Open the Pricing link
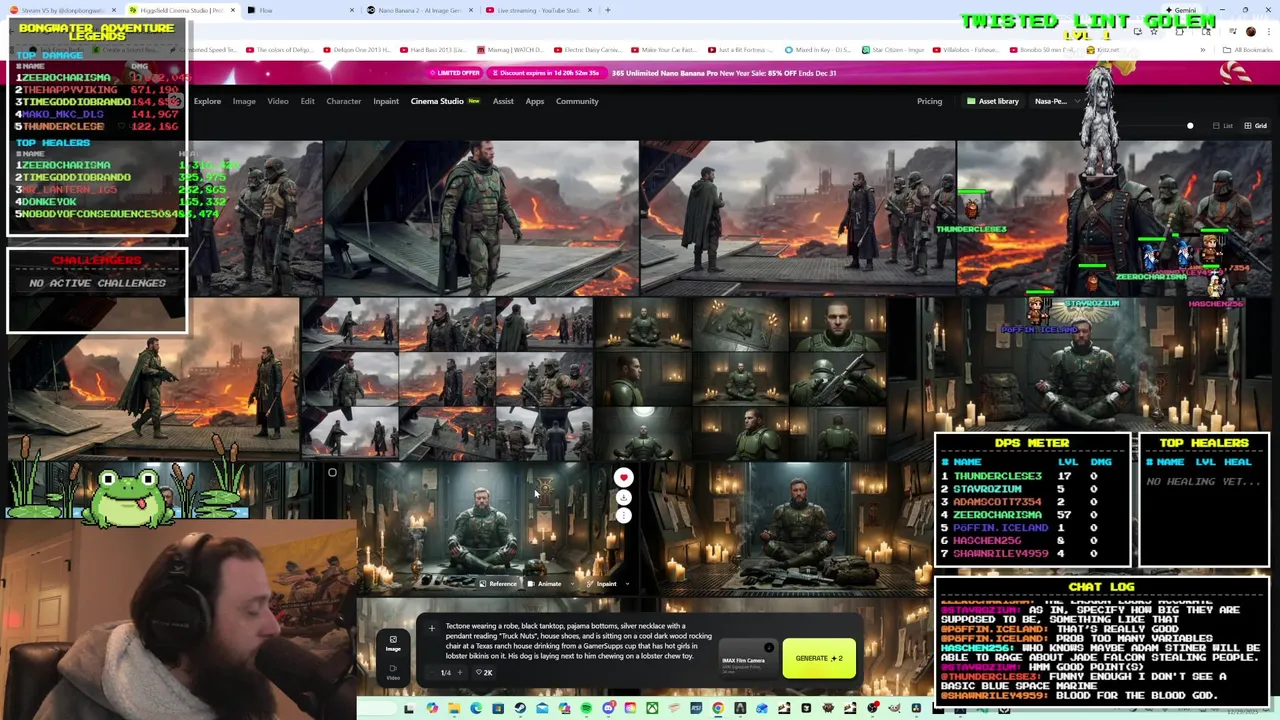 pos(929,101)
